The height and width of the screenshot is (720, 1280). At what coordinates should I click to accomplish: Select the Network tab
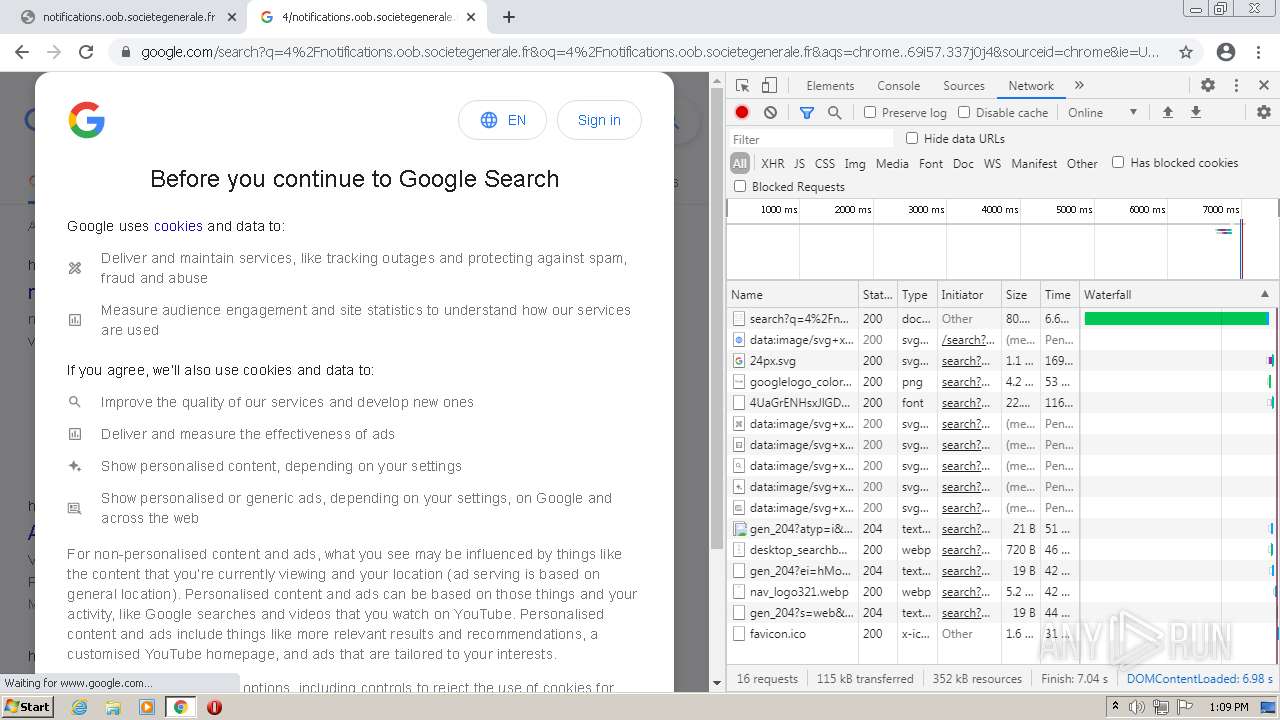pos(1031,86)
